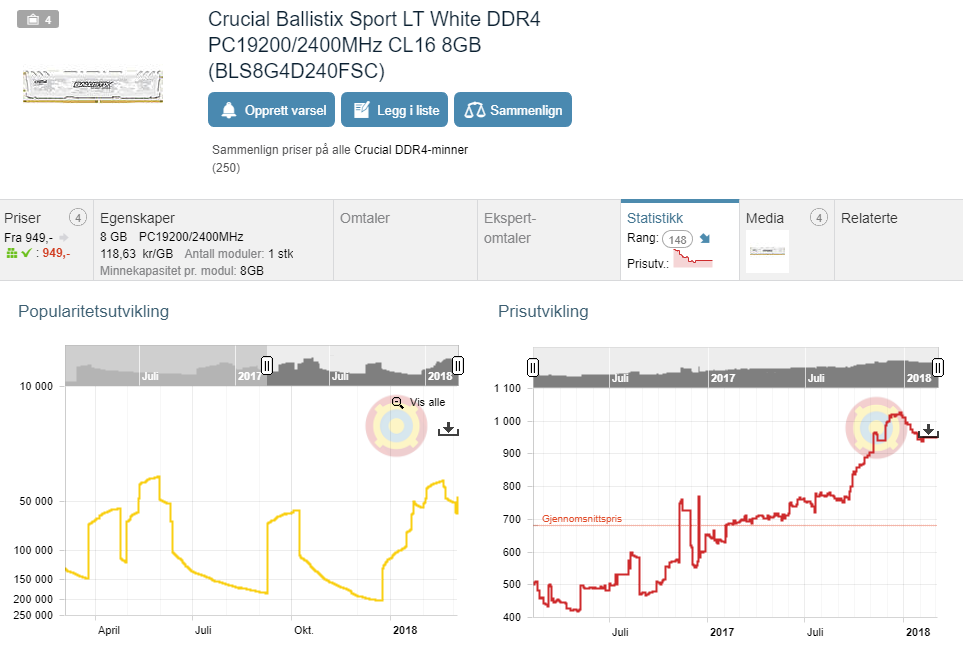963x646 pixels.
Task: Click the Media tab thumbnail image
Action: pos(767,251)
